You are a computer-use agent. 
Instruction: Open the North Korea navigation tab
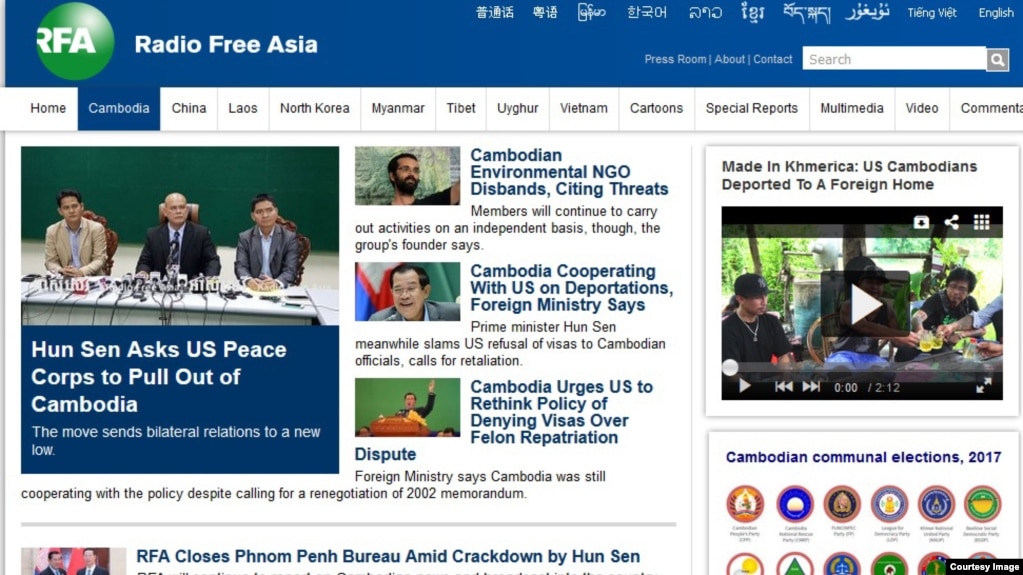[x=314, y=108]
